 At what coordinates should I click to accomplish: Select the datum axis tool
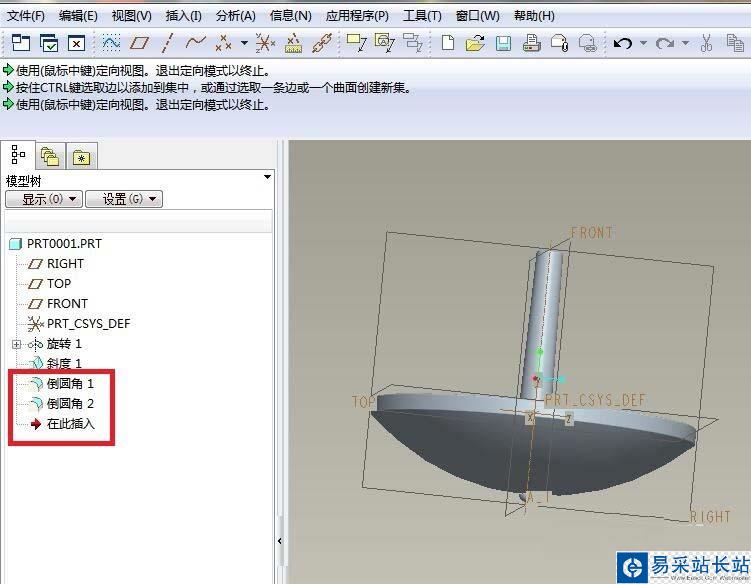167,43
